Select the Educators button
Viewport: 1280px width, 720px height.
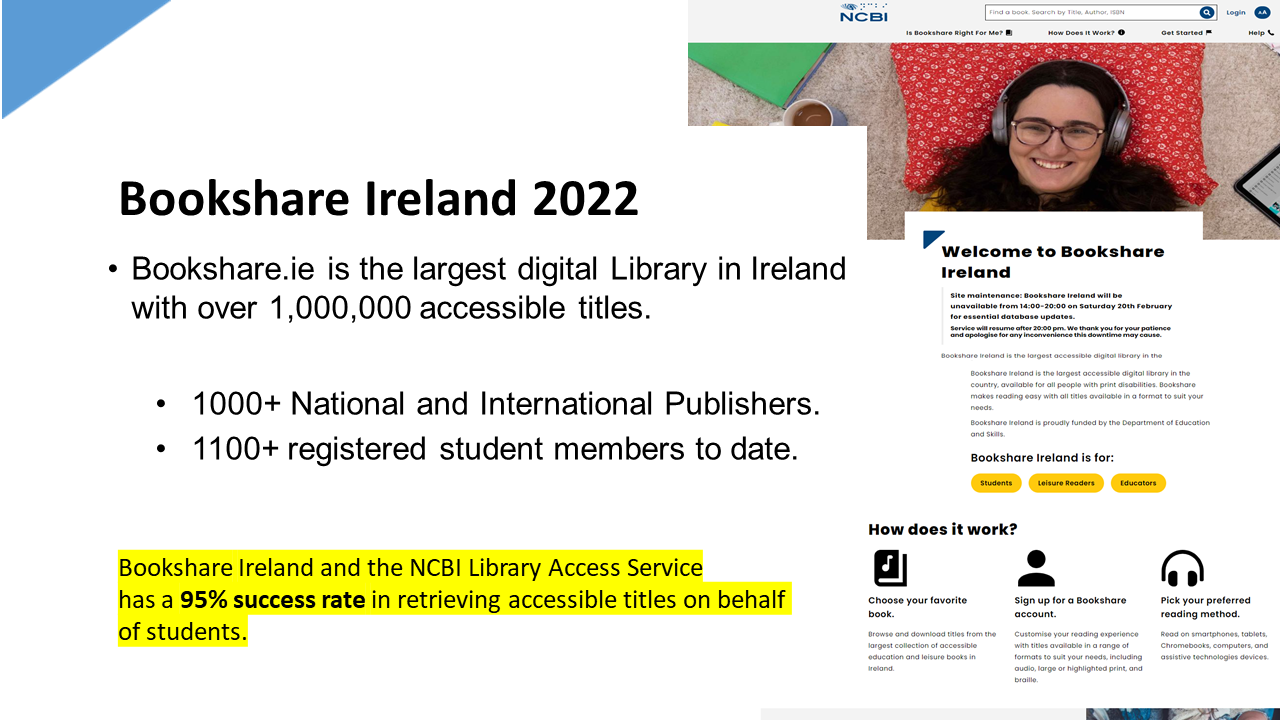click(x=1138, y=483)
